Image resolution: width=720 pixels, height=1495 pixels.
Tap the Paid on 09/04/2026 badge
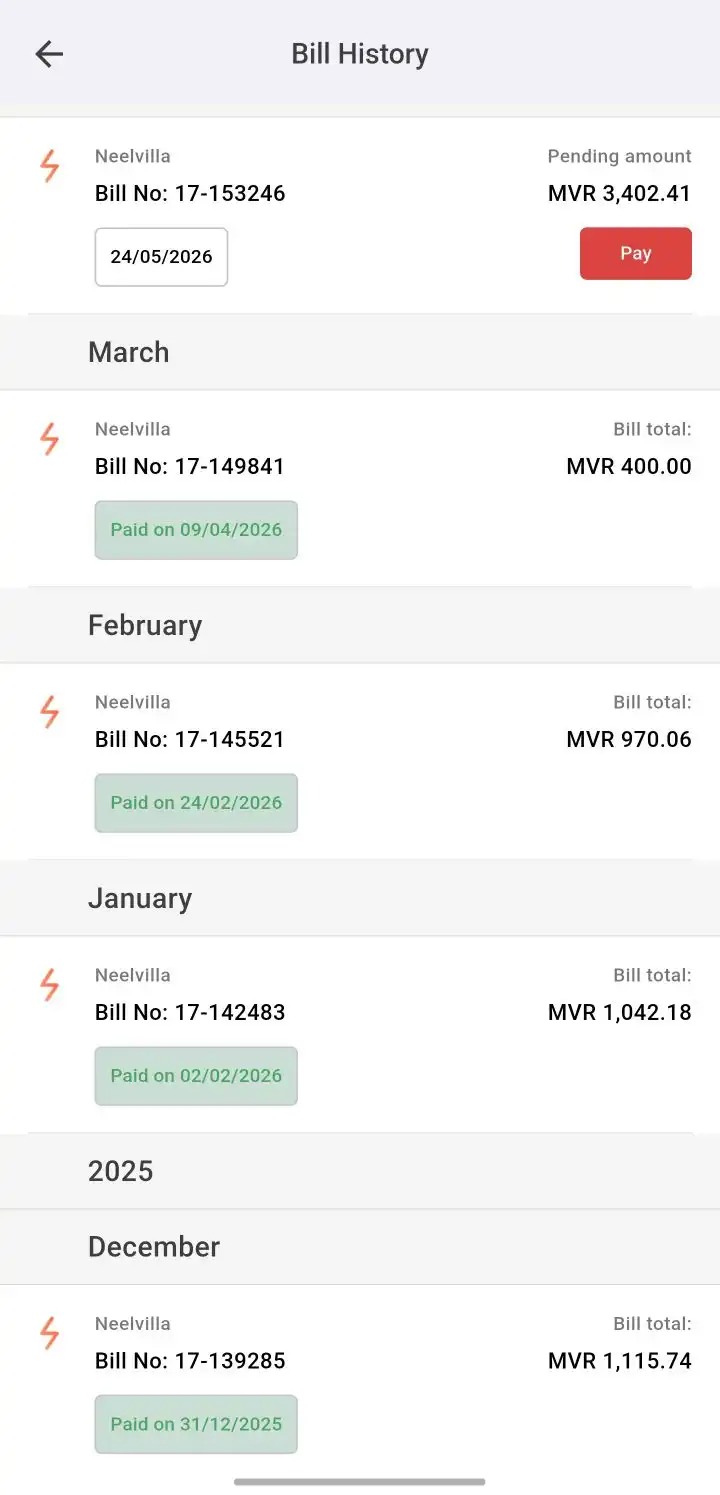click(196, 530)
